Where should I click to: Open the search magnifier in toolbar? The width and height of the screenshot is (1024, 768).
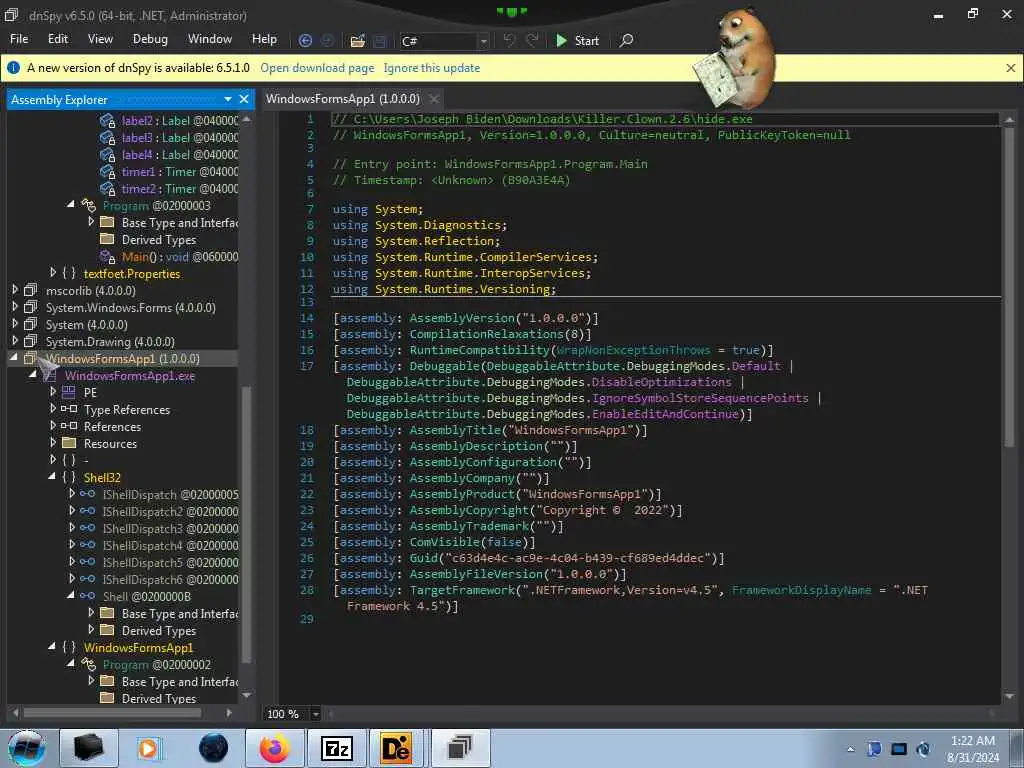point(626,40)
